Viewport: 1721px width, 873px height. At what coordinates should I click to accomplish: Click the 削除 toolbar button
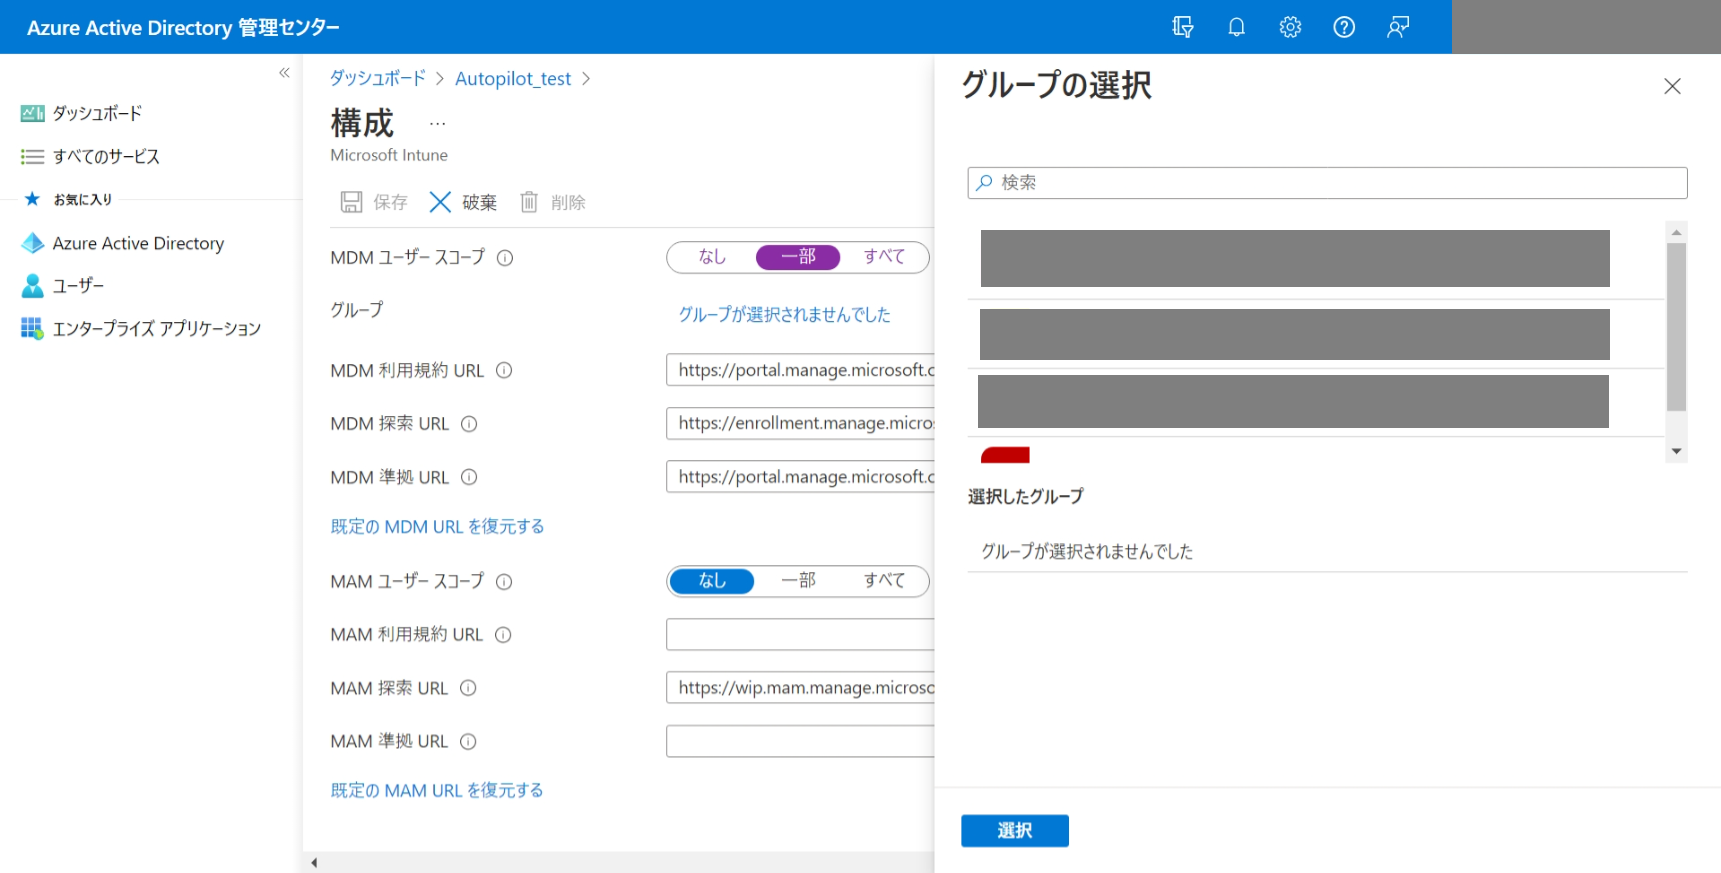click(x=552, y=202)
